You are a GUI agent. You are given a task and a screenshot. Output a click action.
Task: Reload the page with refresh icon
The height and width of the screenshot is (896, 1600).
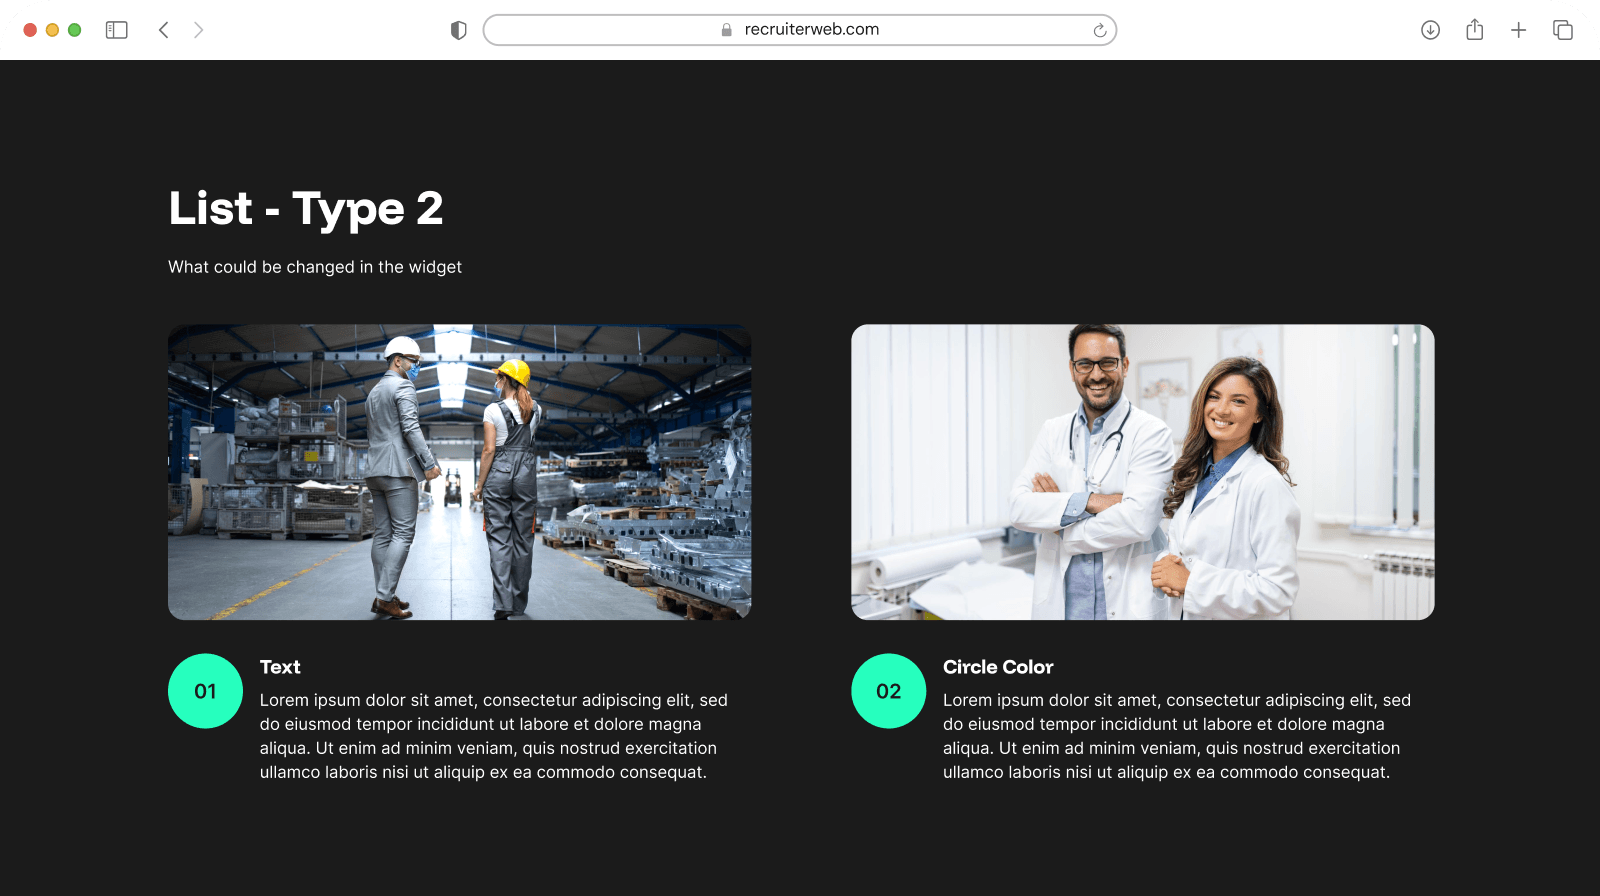[x=1099, y=30]
